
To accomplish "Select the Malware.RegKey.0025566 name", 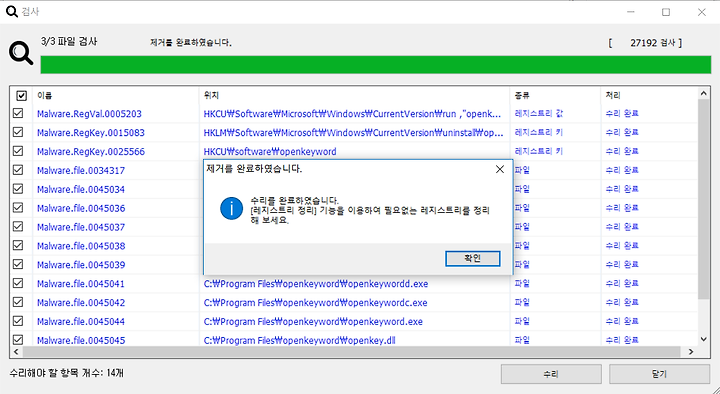I will click(91, 152).
